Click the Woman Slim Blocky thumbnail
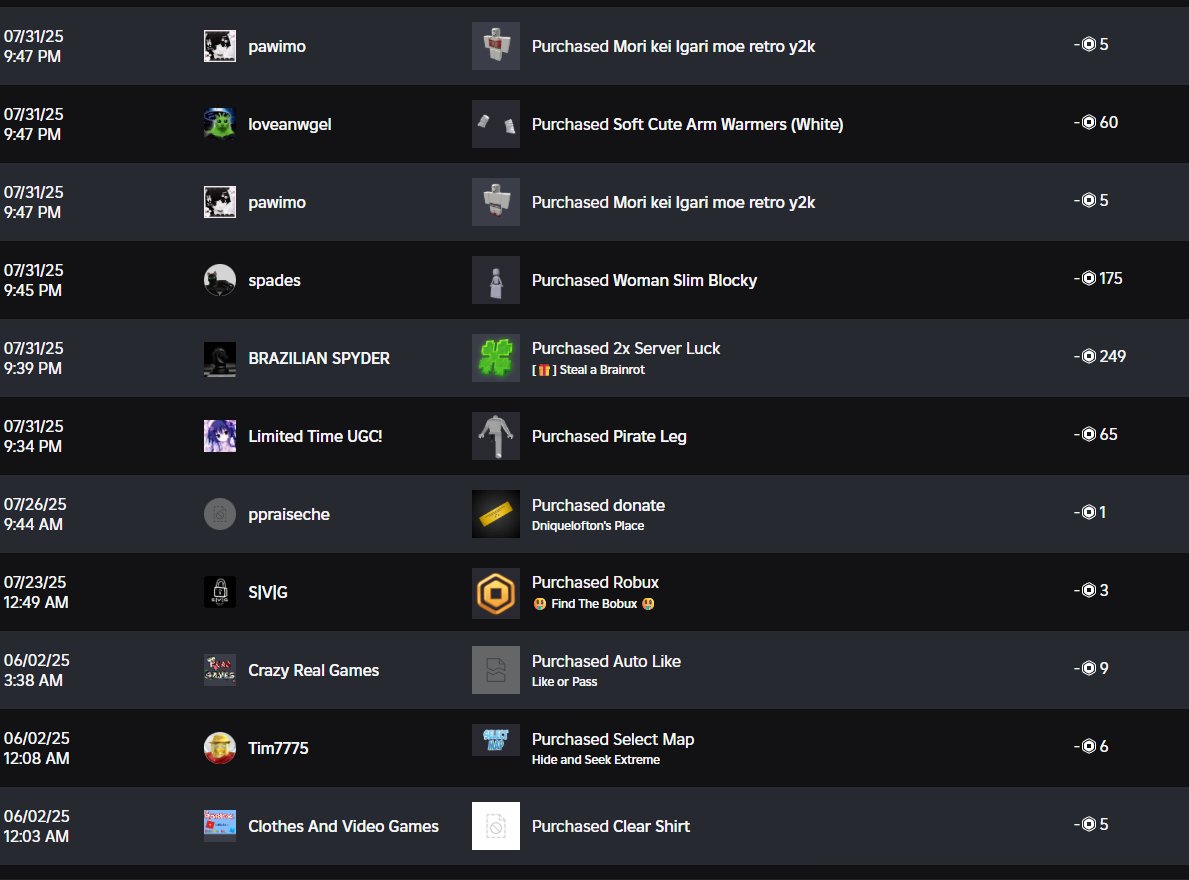 [496, 280]
